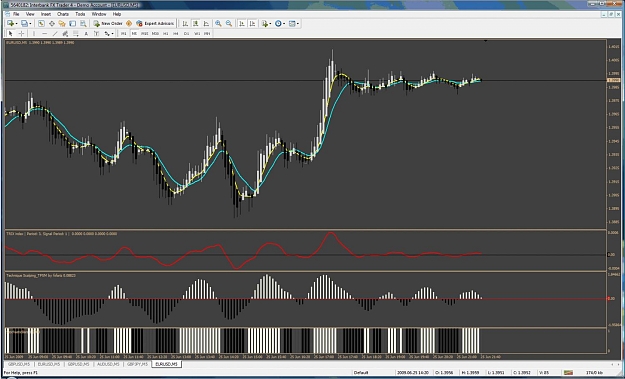Open the Data Window crosshair icon
The image size is (625, 379).
coord(52,24)
